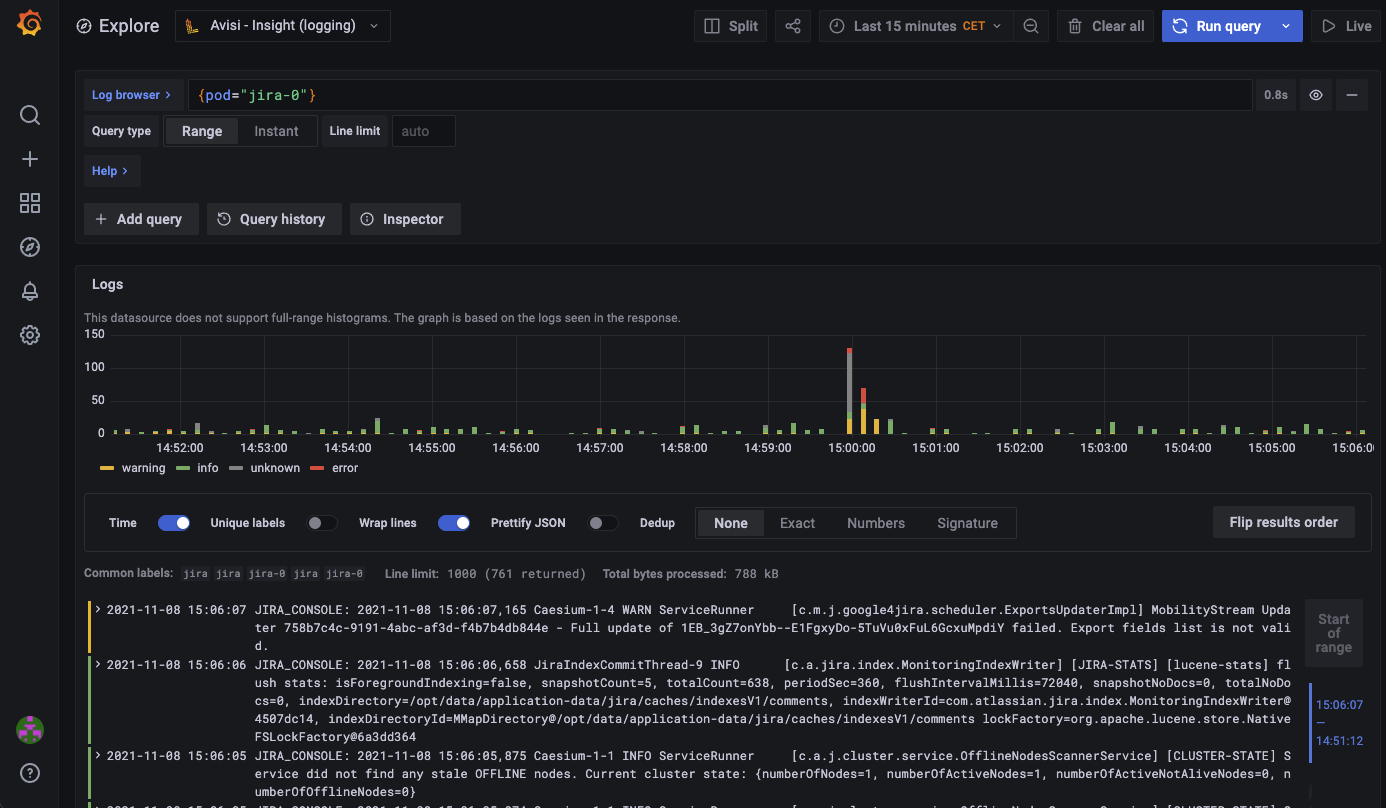Open the Inspector
Viewport: 1386px width, 808px height.
(405, 219)
